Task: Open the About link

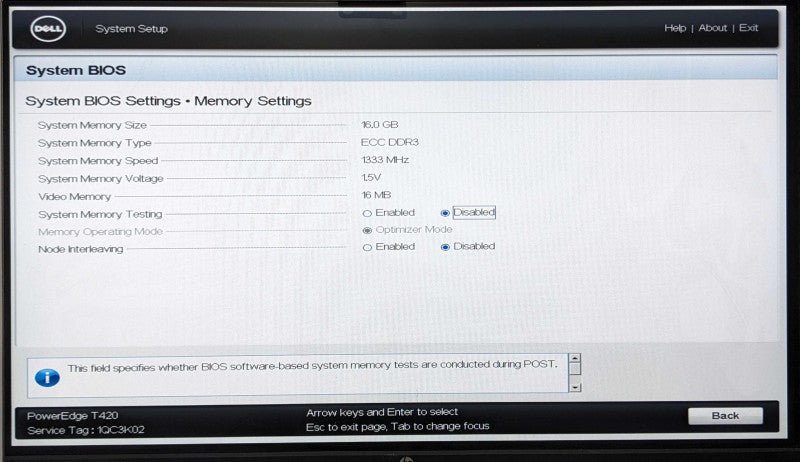Action: point(713,28)
